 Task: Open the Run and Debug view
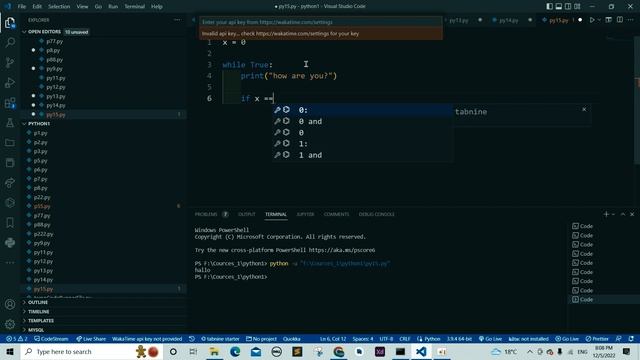(10, 82)
